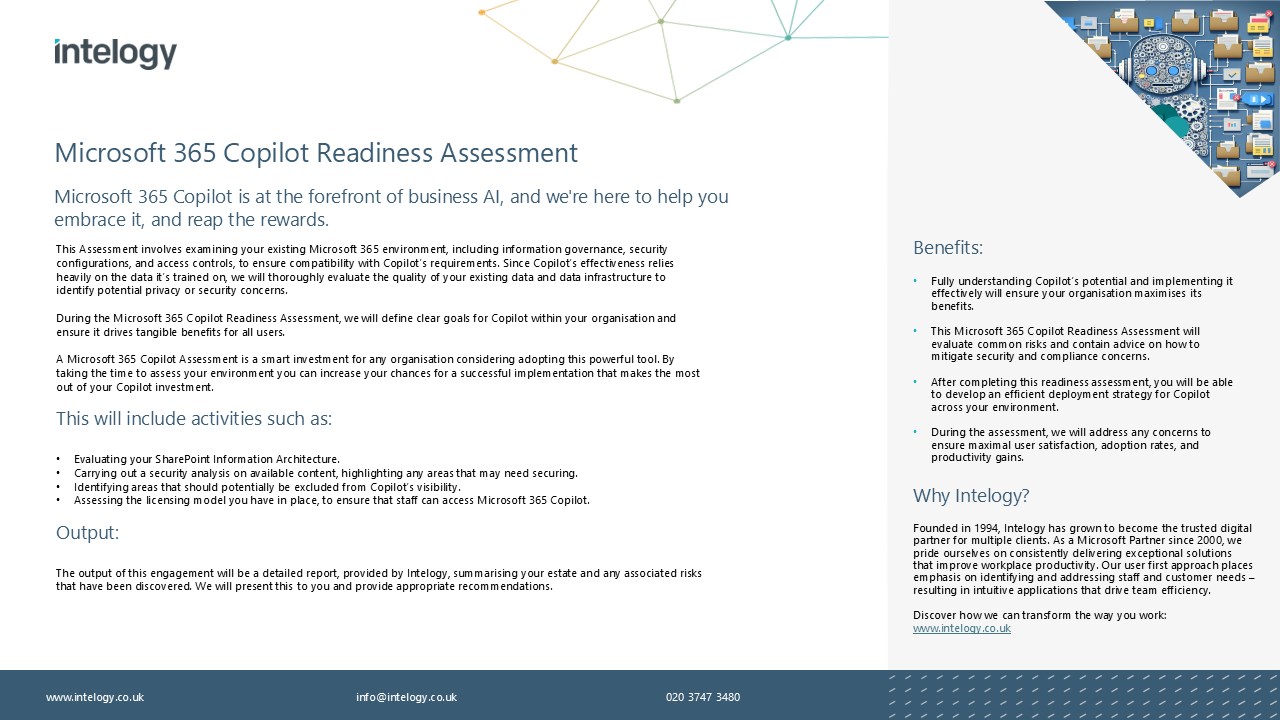Image resolution: width=1280 pixels, height=720 pixels.
Task: Click the 'Why Intelogy?' heading
Action: point(971,495)
